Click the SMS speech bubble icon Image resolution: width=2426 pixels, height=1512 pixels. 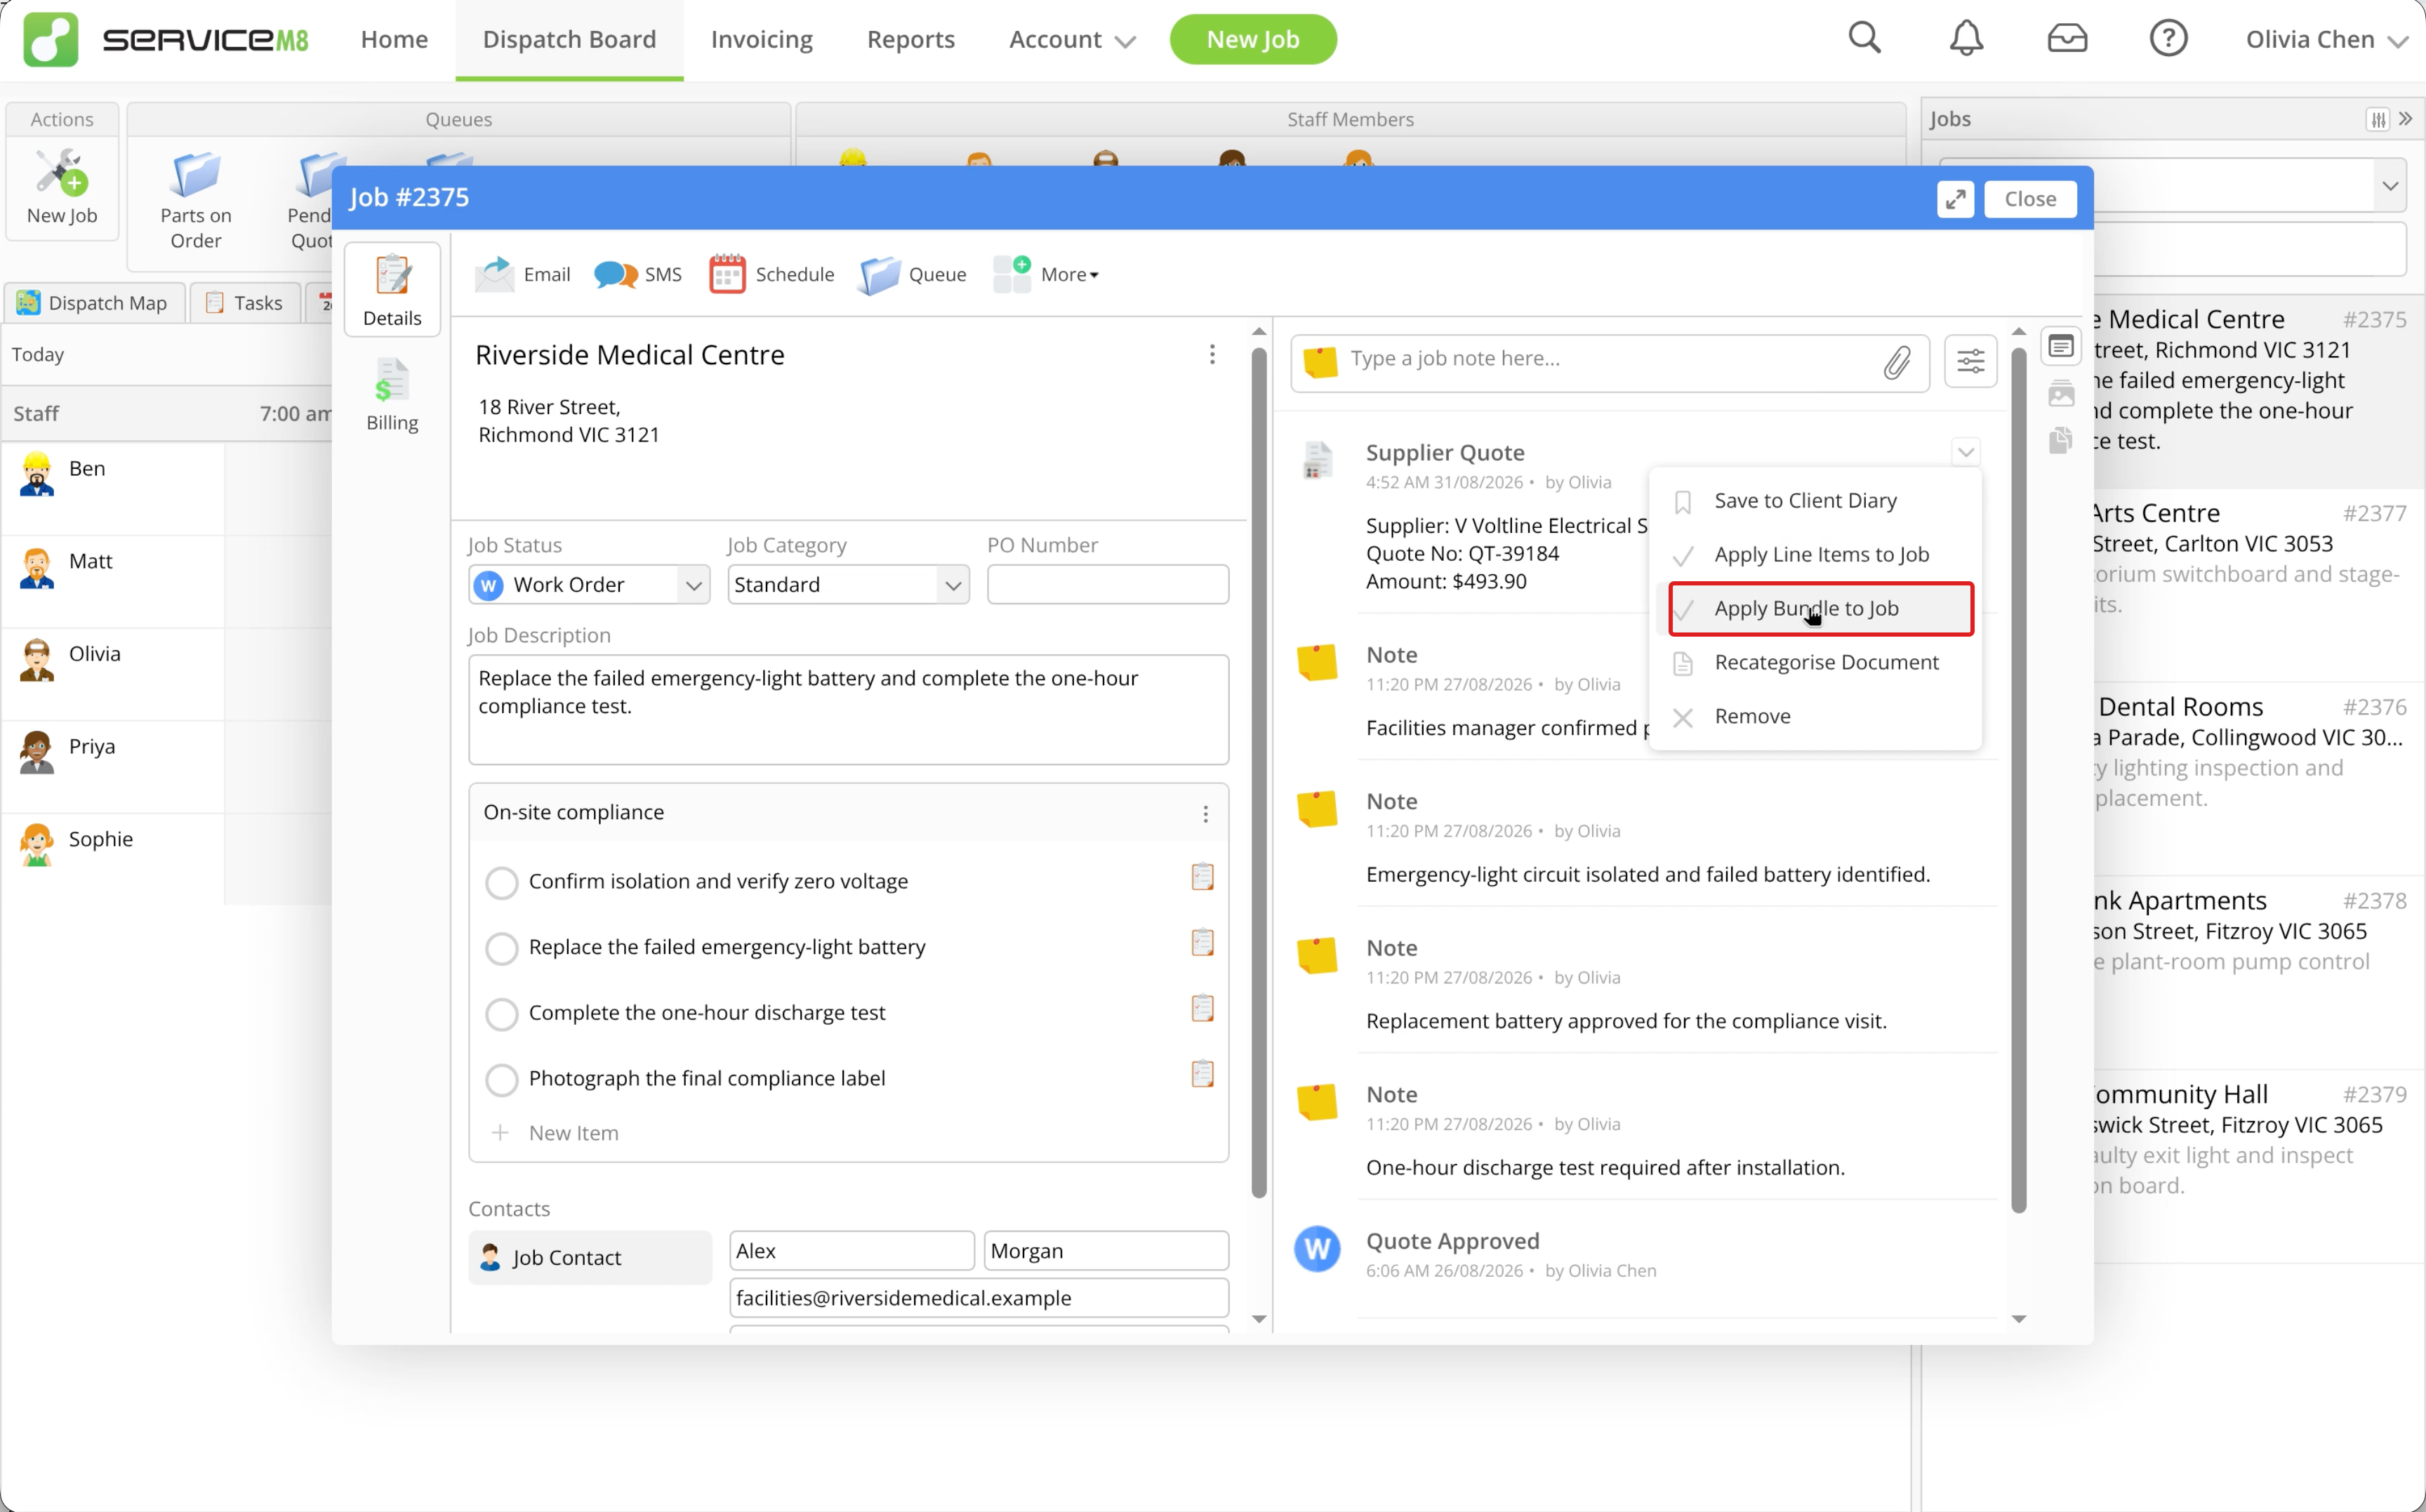615,274
